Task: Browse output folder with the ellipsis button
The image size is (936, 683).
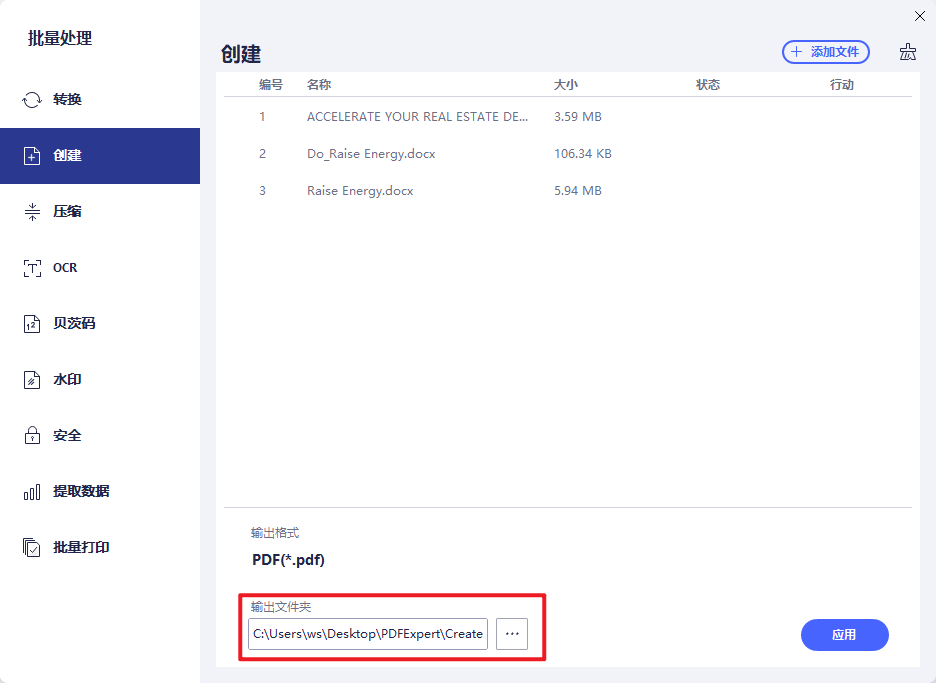Action: pyautogui.click(x=512, y=634)
